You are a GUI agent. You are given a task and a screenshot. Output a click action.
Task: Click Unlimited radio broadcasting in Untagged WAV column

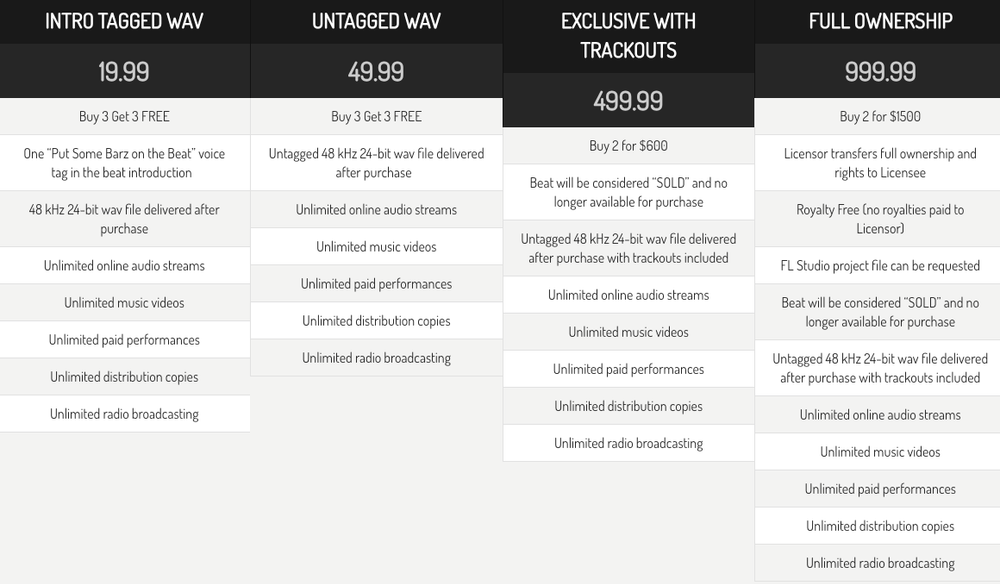pos(376,358)
